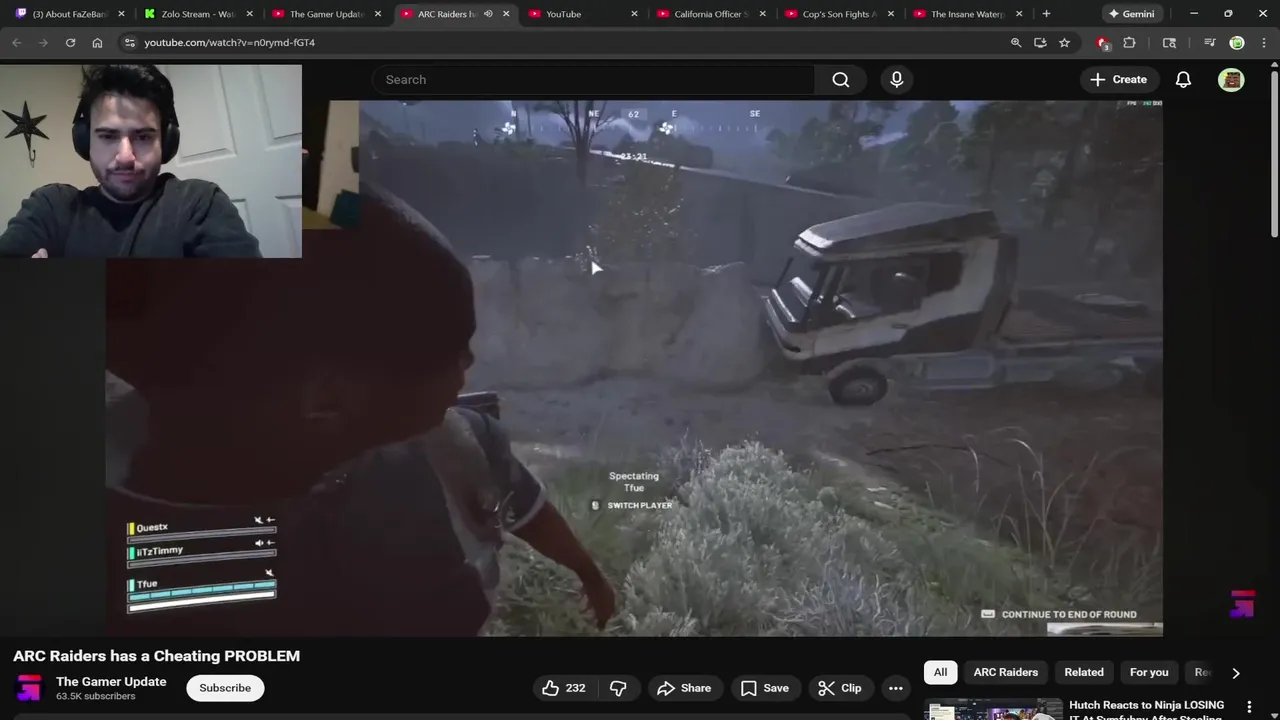Image resolution: width=1280 pixels, height=720 pixels.
Task: Switch to the YouTube tab
Action: (582, 14)
